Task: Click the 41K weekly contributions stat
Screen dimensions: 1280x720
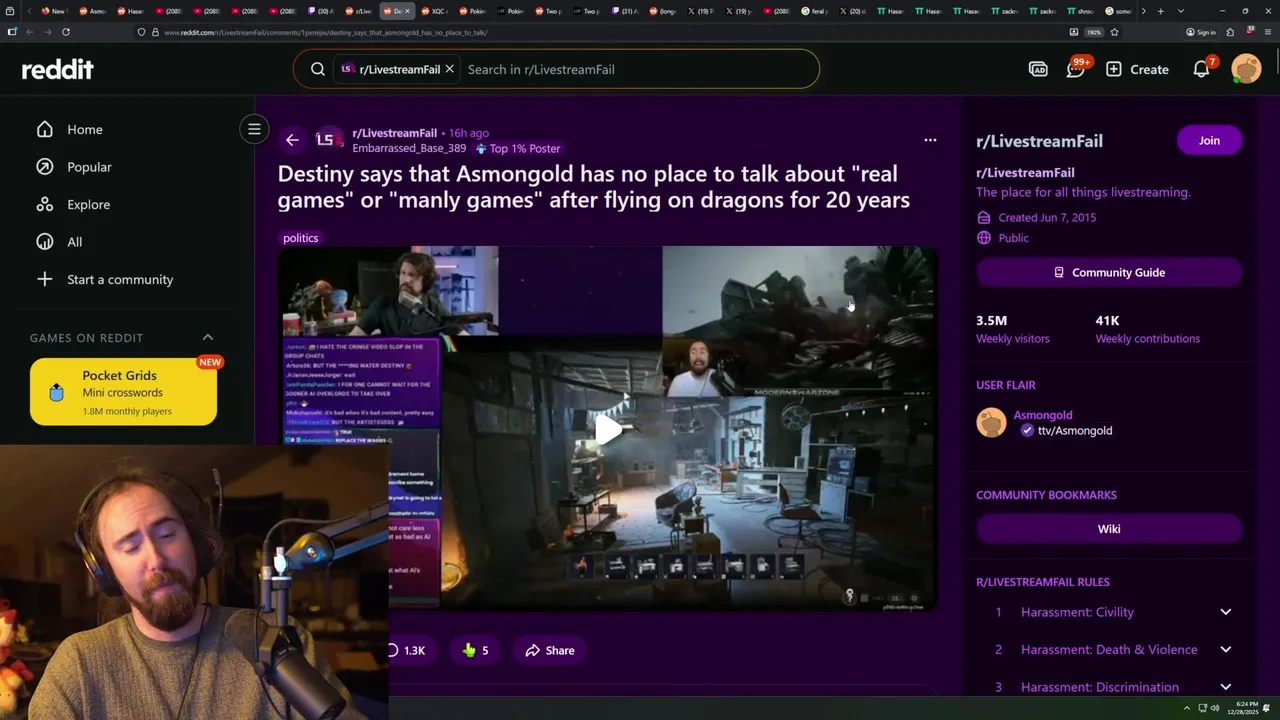Action: [1147, 329]
